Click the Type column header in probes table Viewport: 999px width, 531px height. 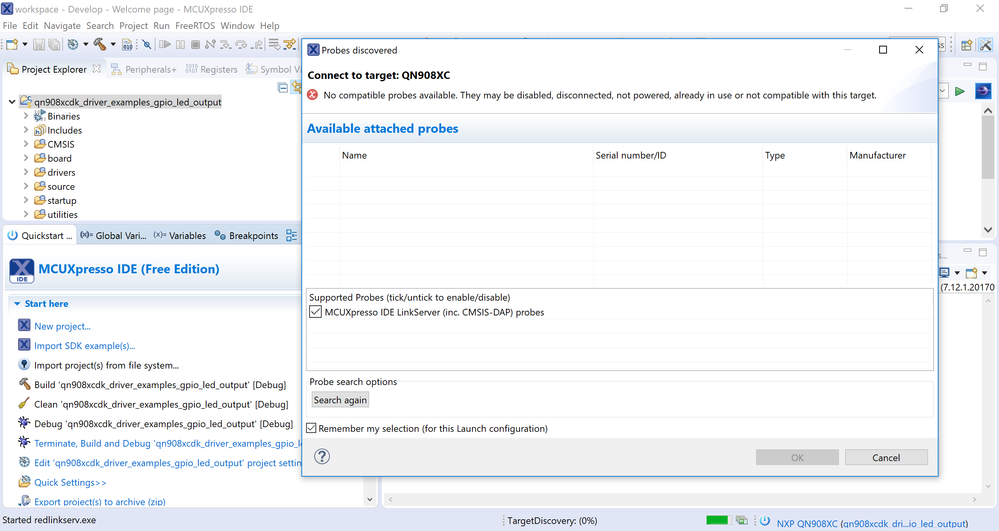(x=775, y=155)
